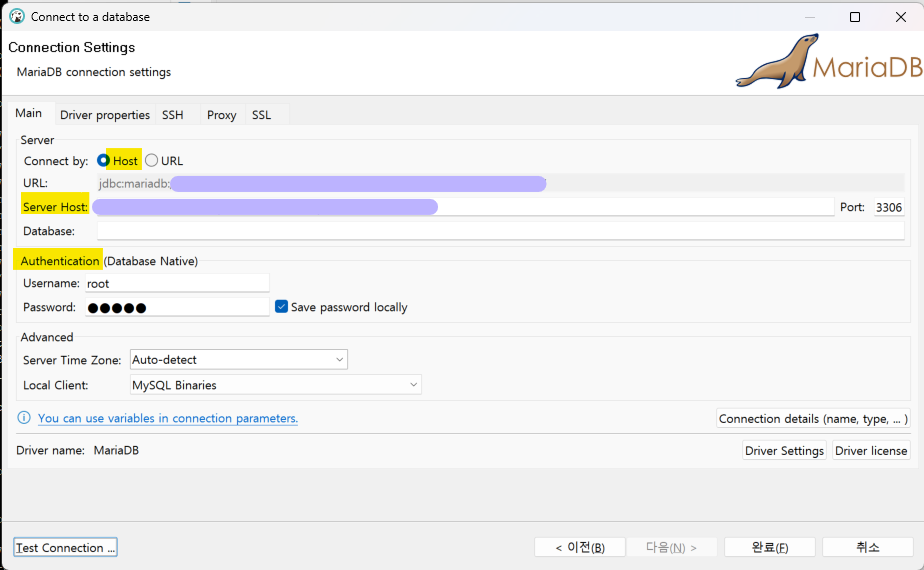924x570 pixels.
Task: Click the info icon beside variables link
Action: pyautogui.click(x=24, y=418)
